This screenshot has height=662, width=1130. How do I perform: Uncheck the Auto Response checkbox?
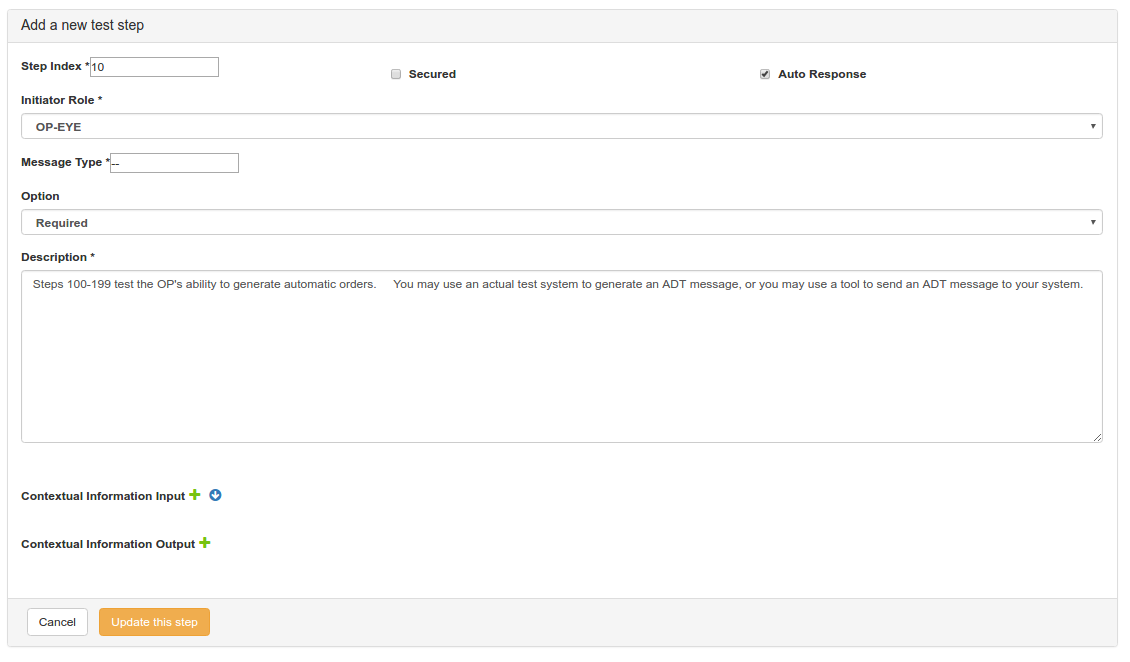pyautogui.click(x=765, y=74)
